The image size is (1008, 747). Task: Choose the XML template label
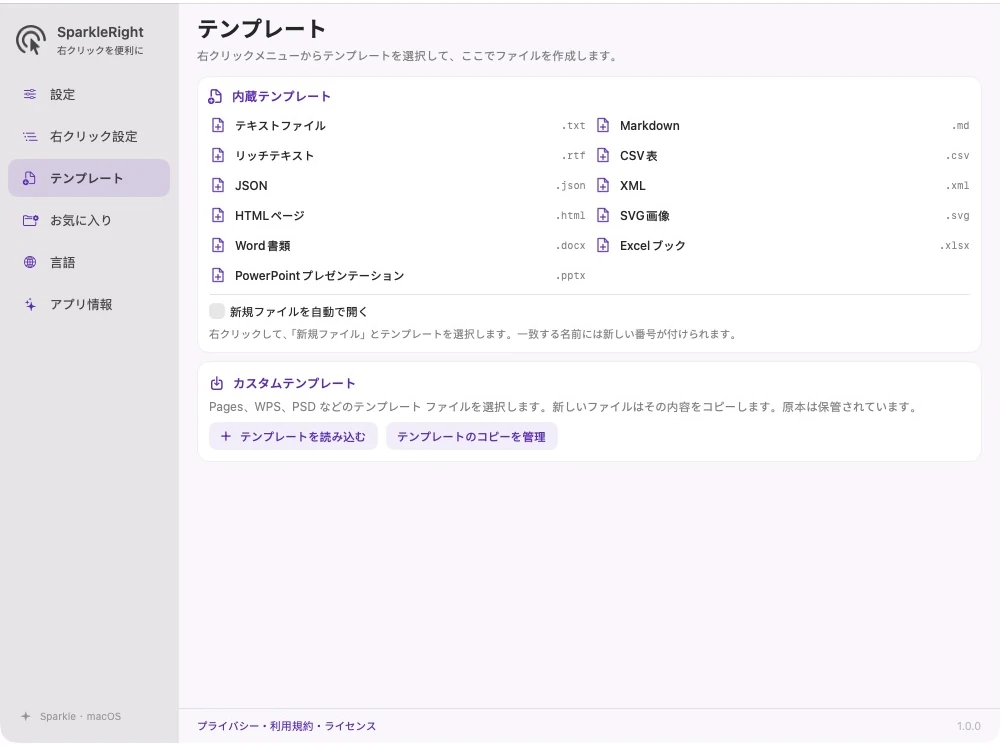[633, 186]
